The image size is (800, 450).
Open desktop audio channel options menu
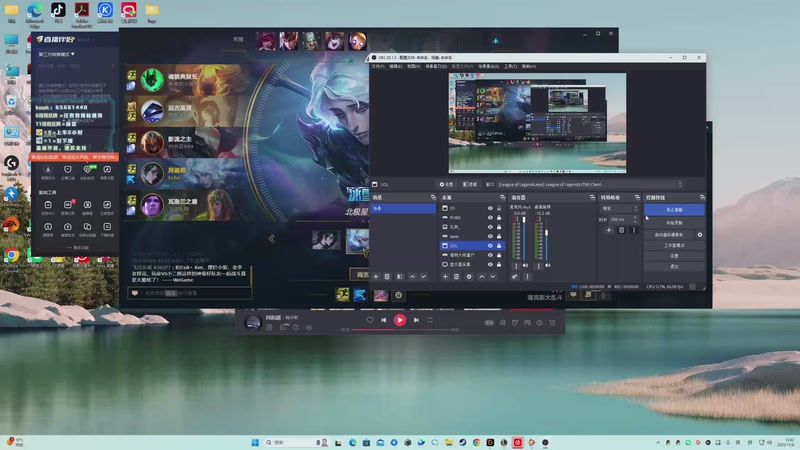[538, 265]
